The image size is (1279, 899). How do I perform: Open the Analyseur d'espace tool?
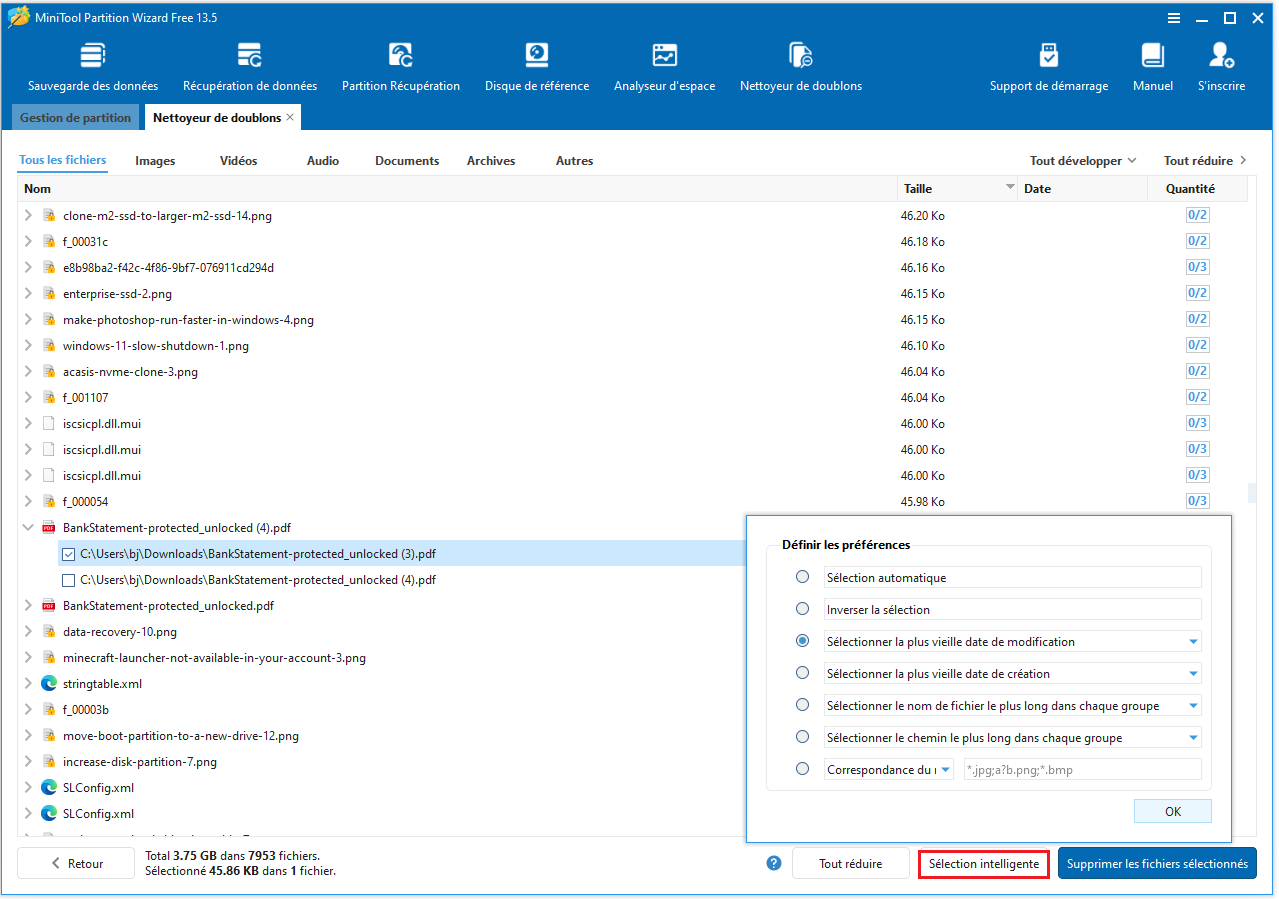[x=664, y=65]
